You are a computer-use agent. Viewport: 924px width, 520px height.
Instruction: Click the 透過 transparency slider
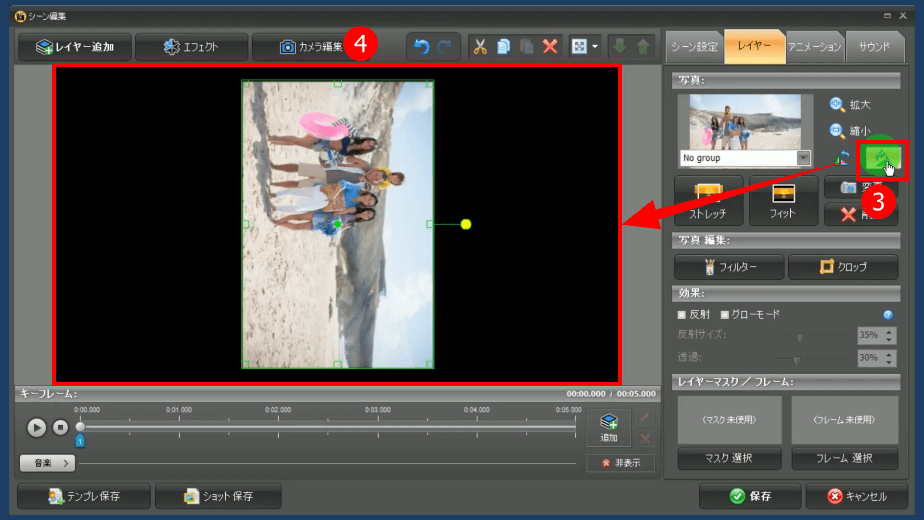pyautogui.click(x=796, y=358)
